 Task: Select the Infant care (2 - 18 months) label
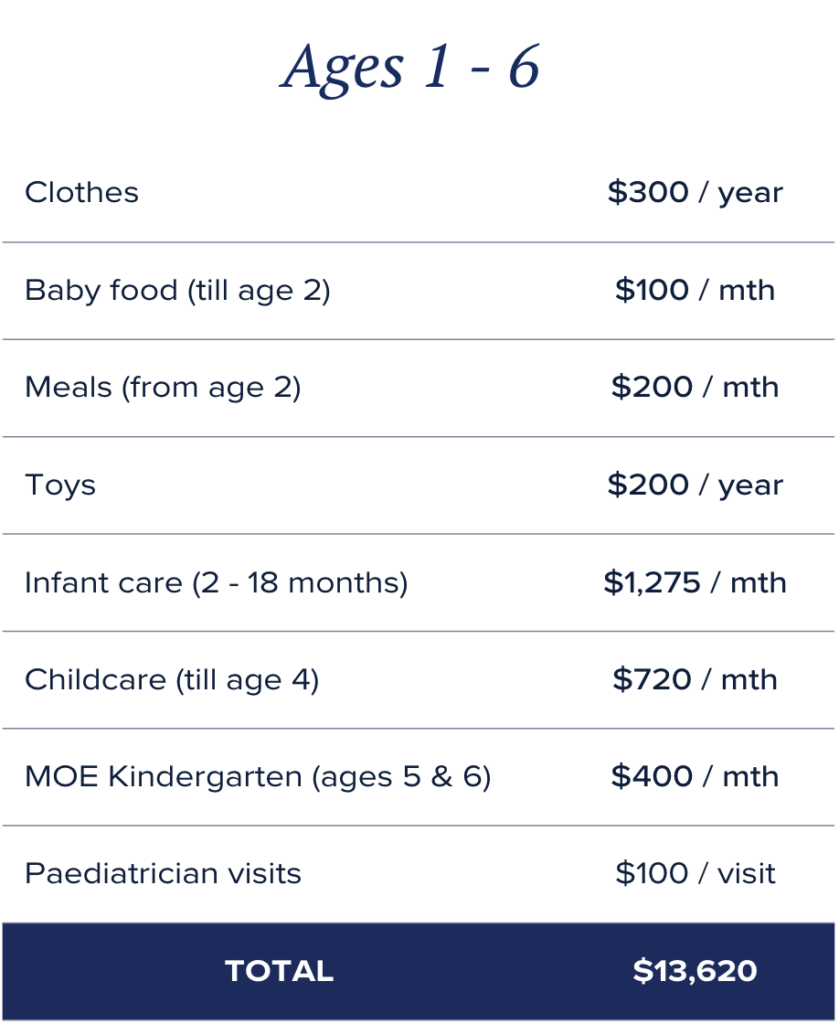pyautogui.click(x=216, y=583)
